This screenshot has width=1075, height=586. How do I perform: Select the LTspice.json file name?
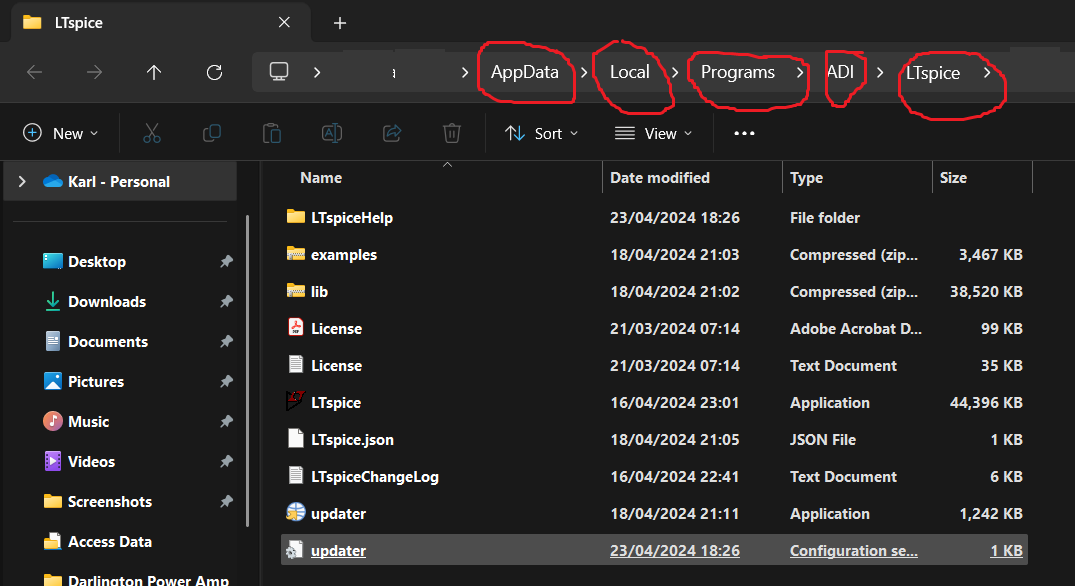coord(352,439)
